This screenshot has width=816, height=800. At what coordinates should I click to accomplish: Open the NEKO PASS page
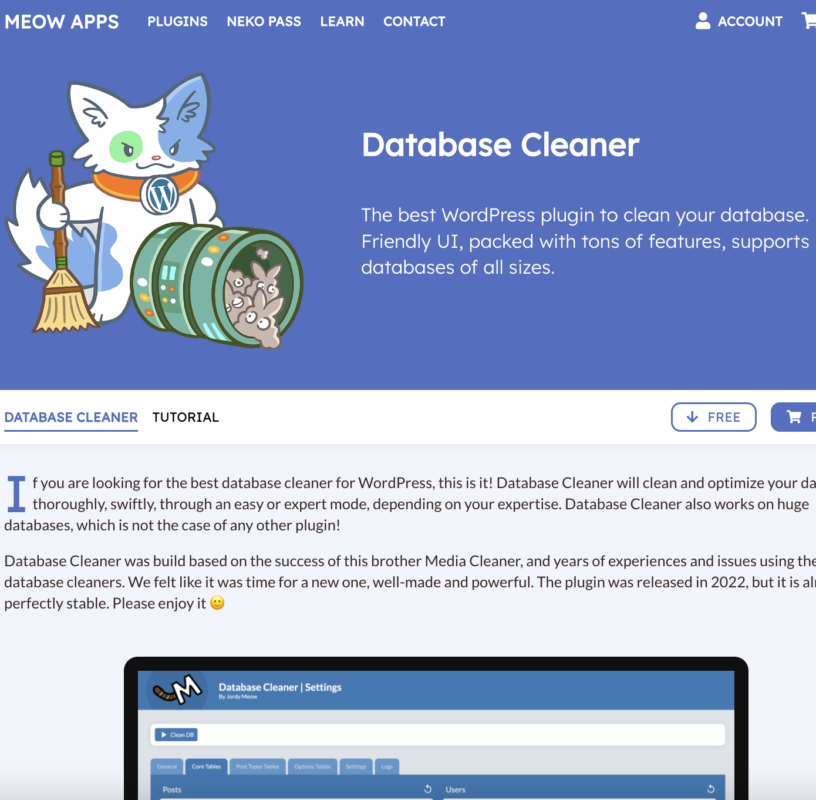click(x=263, y=21)
